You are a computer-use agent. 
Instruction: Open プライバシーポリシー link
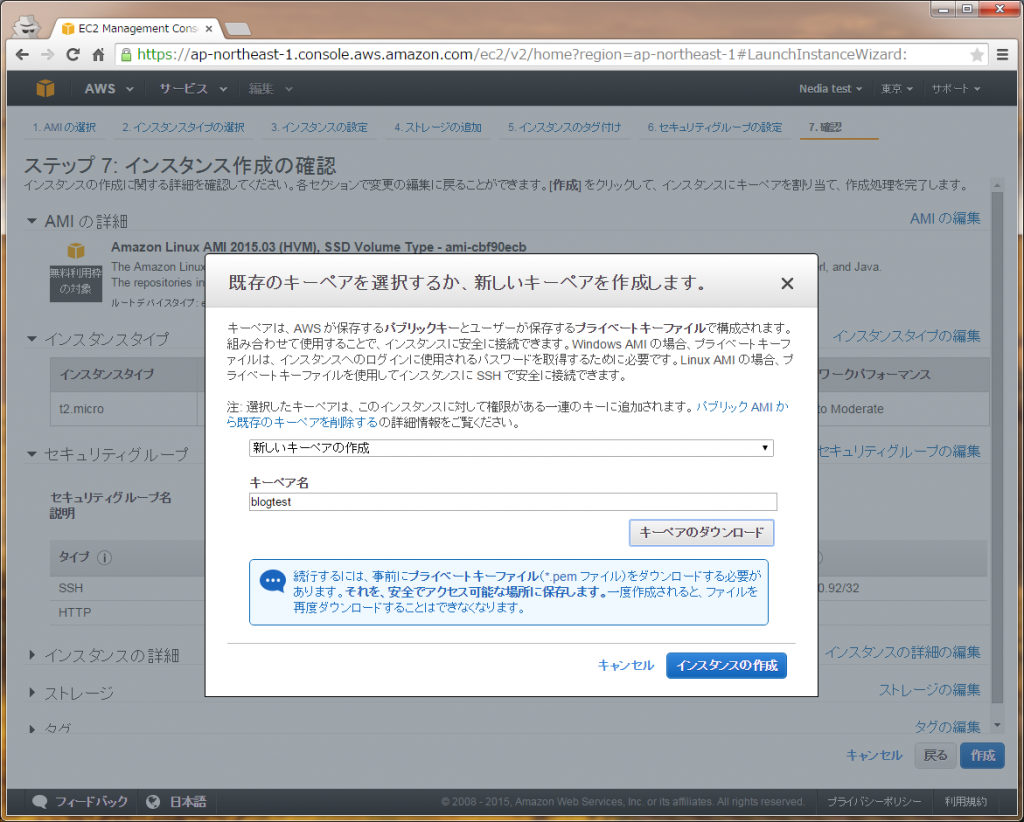tap(874, 802)
